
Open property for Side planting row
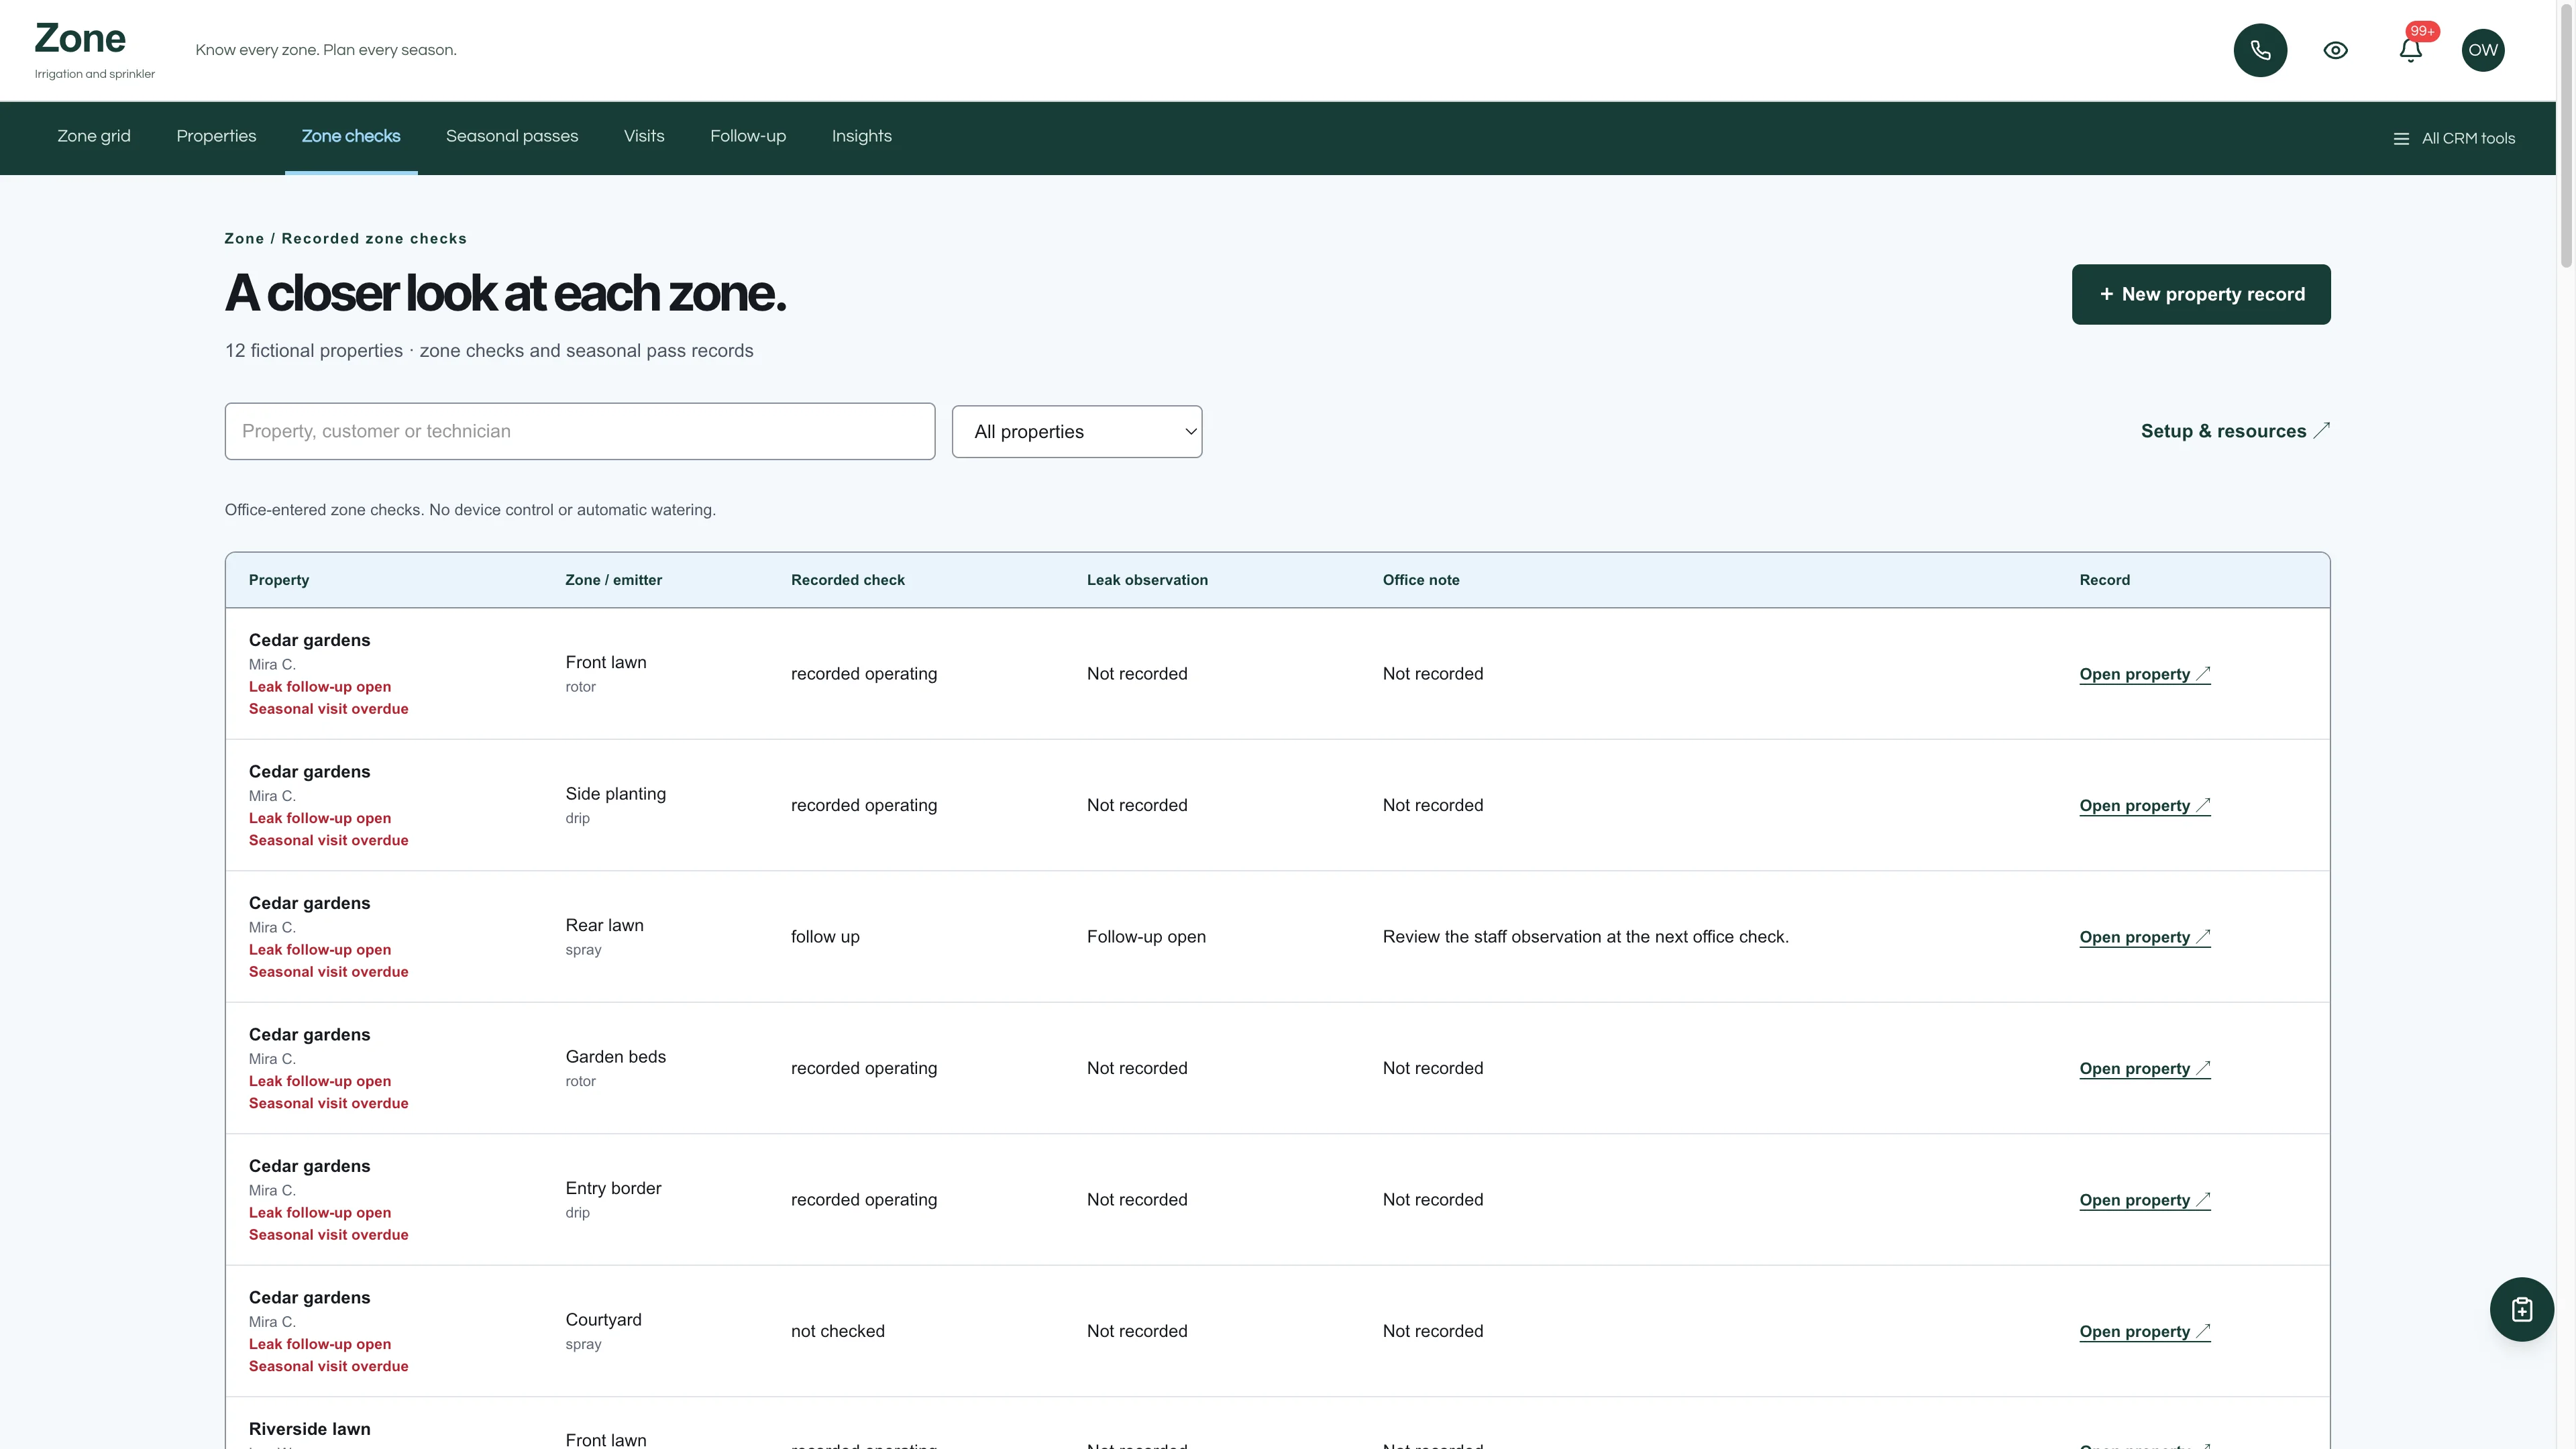2144,806
